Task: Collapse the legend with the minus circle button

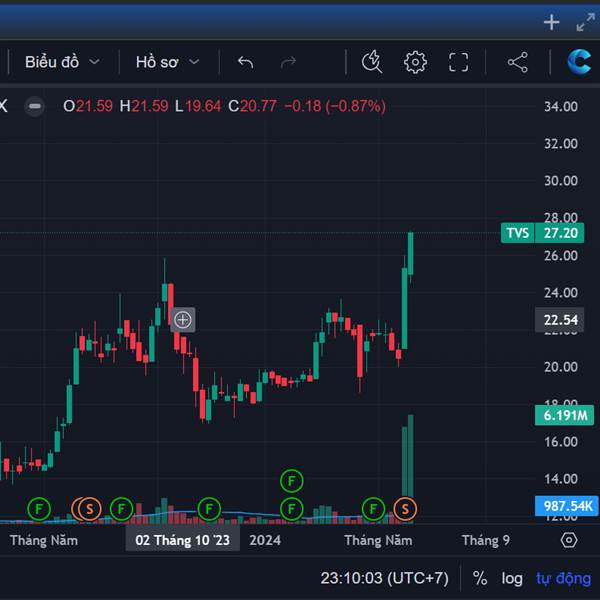Action: 35,106
